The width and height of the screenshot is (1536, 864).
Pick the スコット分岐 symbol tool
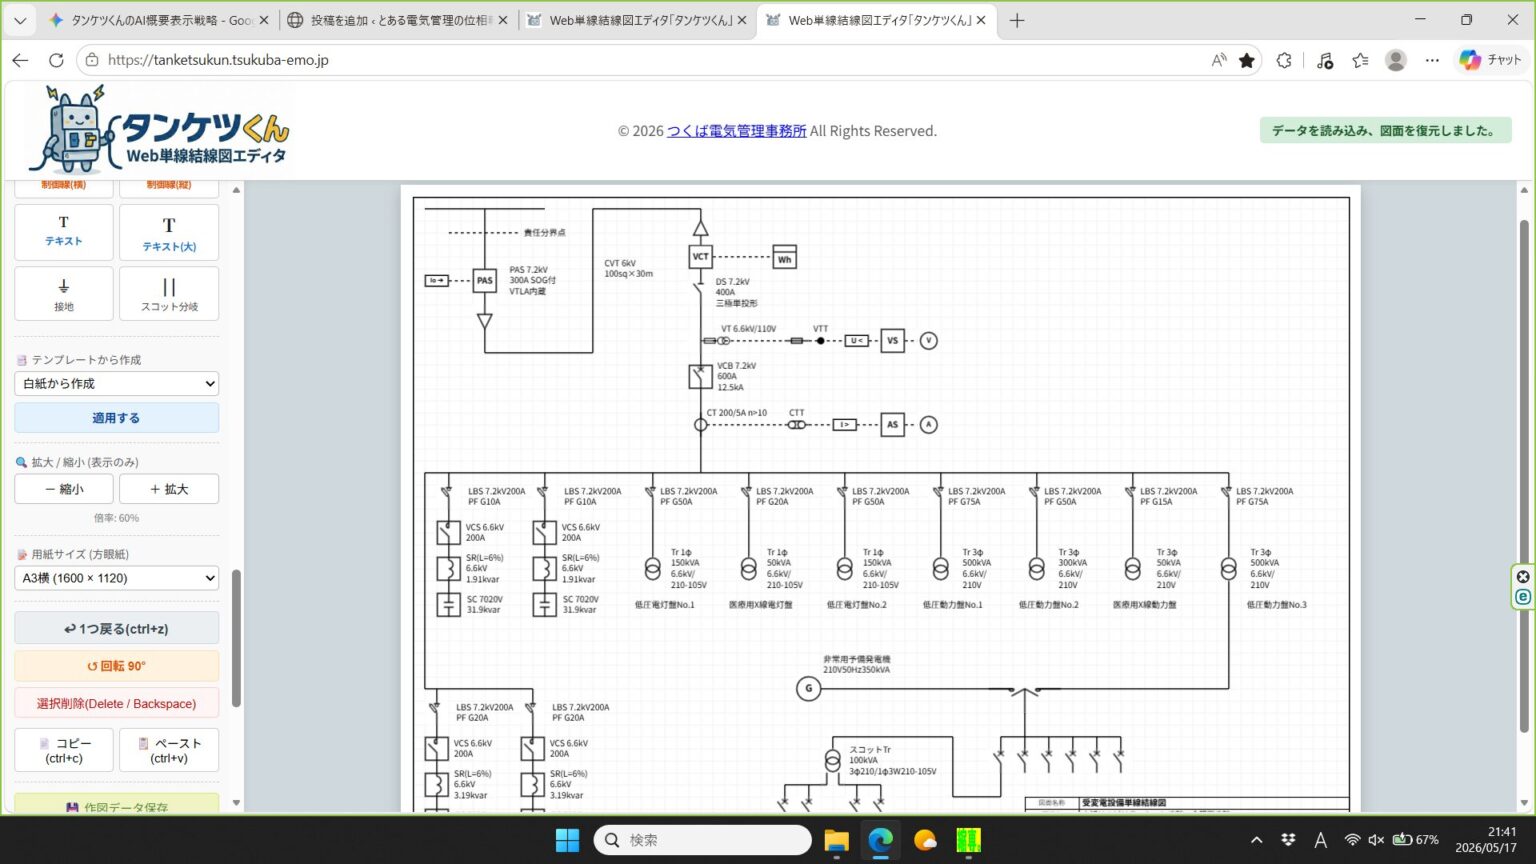tap(169, 294)
